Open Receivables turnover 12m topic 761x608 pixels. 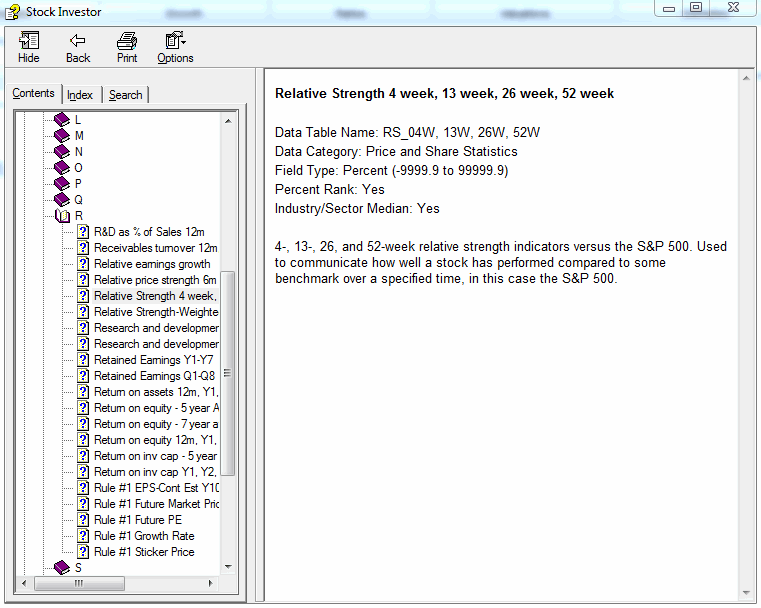point(155,248)
